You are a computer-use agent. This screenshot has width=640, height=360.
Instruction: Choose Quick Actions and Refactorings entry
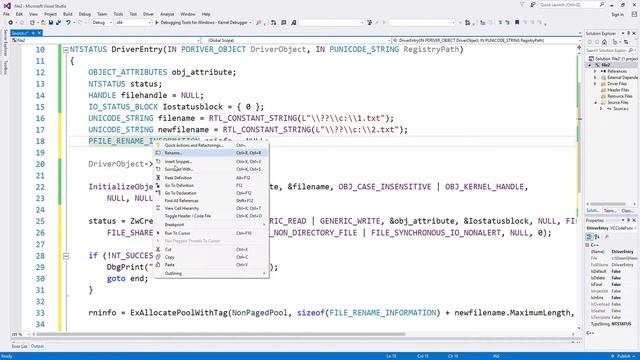(211, 145)
